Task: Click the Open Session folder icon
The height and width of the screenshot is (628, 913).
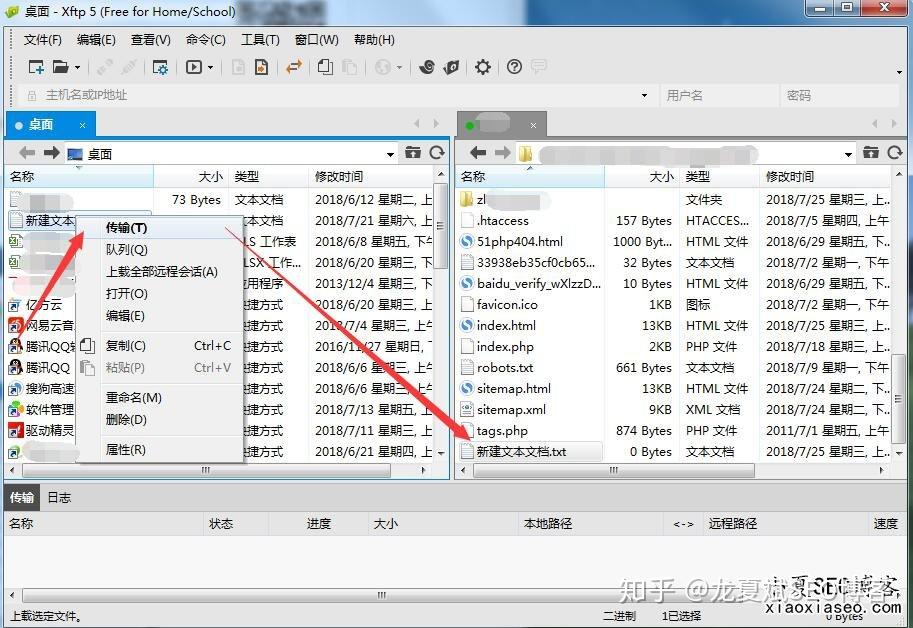Action: [x=61, y=67]
